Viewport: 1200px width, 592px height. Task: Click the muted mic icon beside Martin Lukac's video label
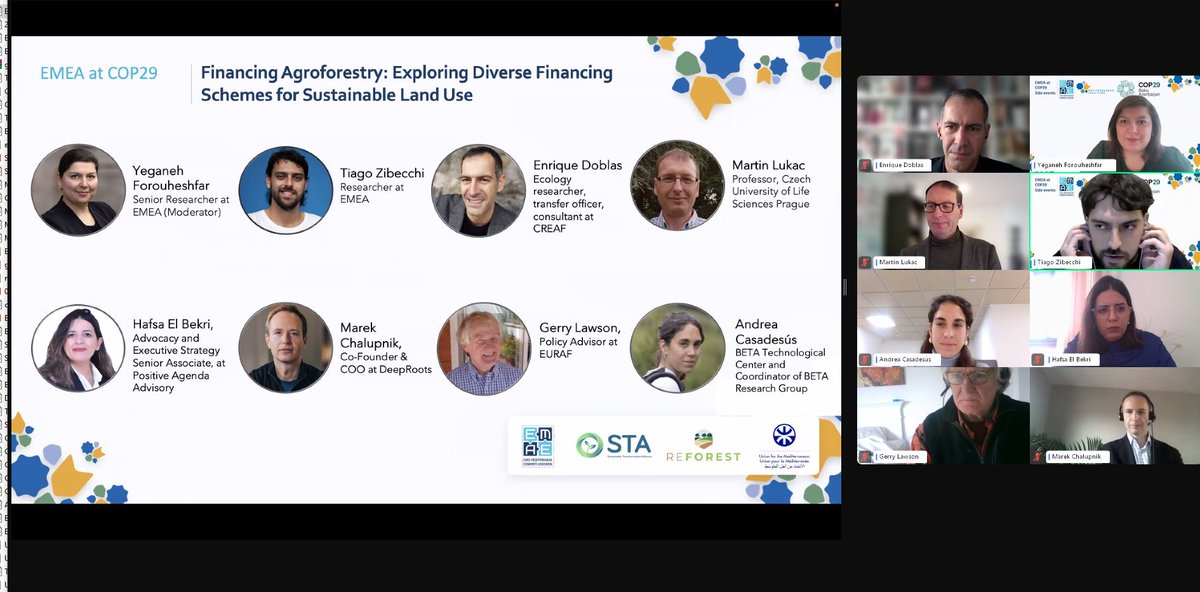pyautogui.click(x=865, y=262)
